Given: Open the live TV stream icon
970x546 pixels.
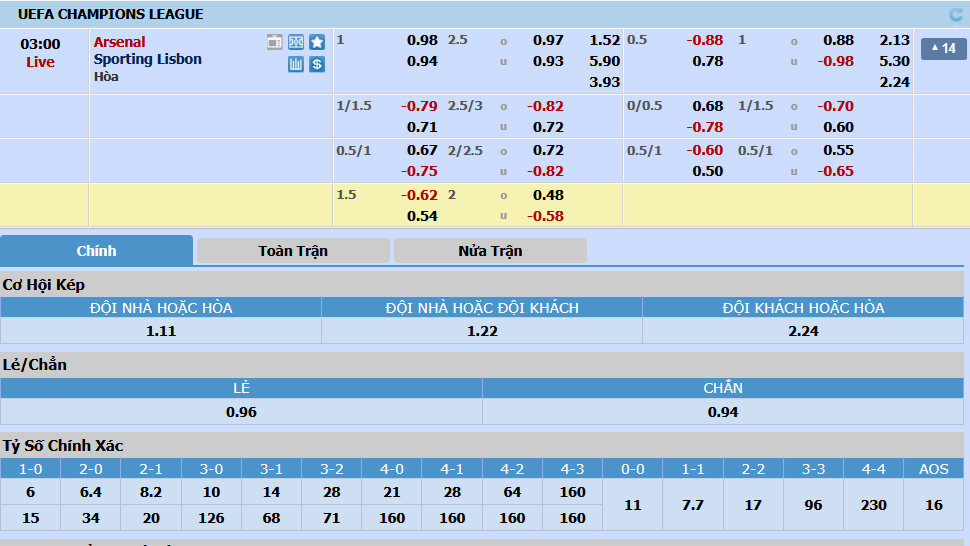Looking at the screenshot, I should 275,42.
